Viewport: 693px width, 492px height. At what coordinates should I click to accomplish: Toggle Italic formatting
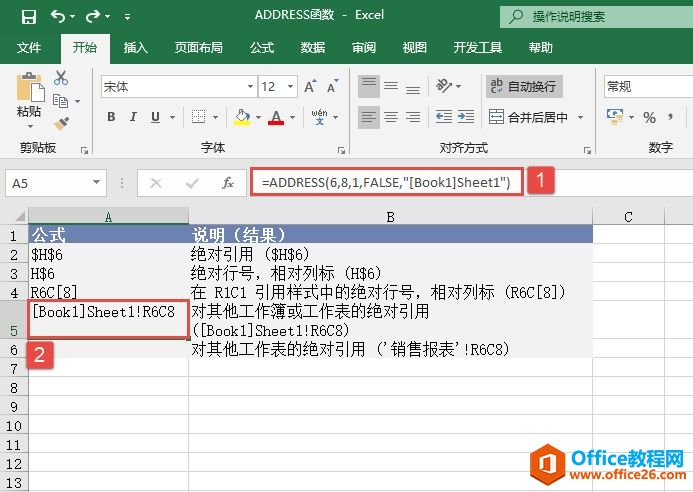[133, 117]
